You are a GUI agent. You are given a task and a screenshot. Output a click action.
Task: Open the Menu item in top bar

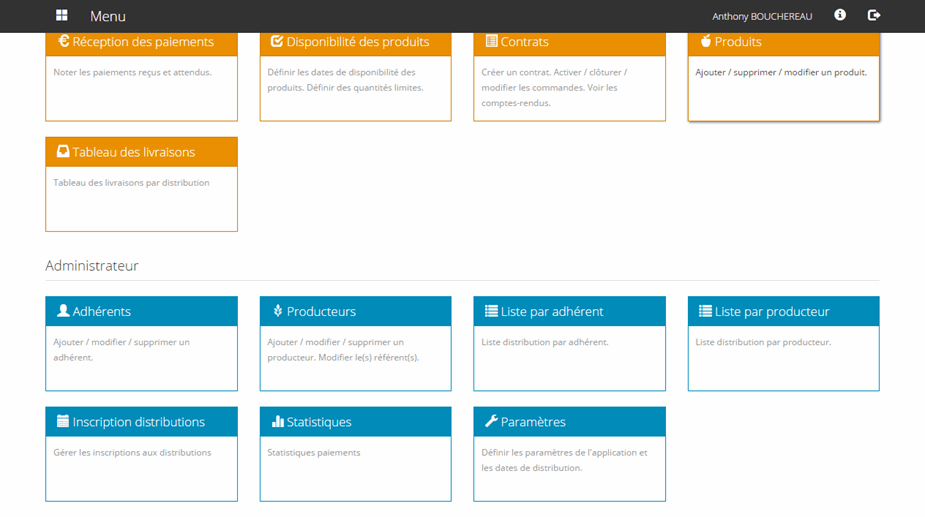(108, 16)
